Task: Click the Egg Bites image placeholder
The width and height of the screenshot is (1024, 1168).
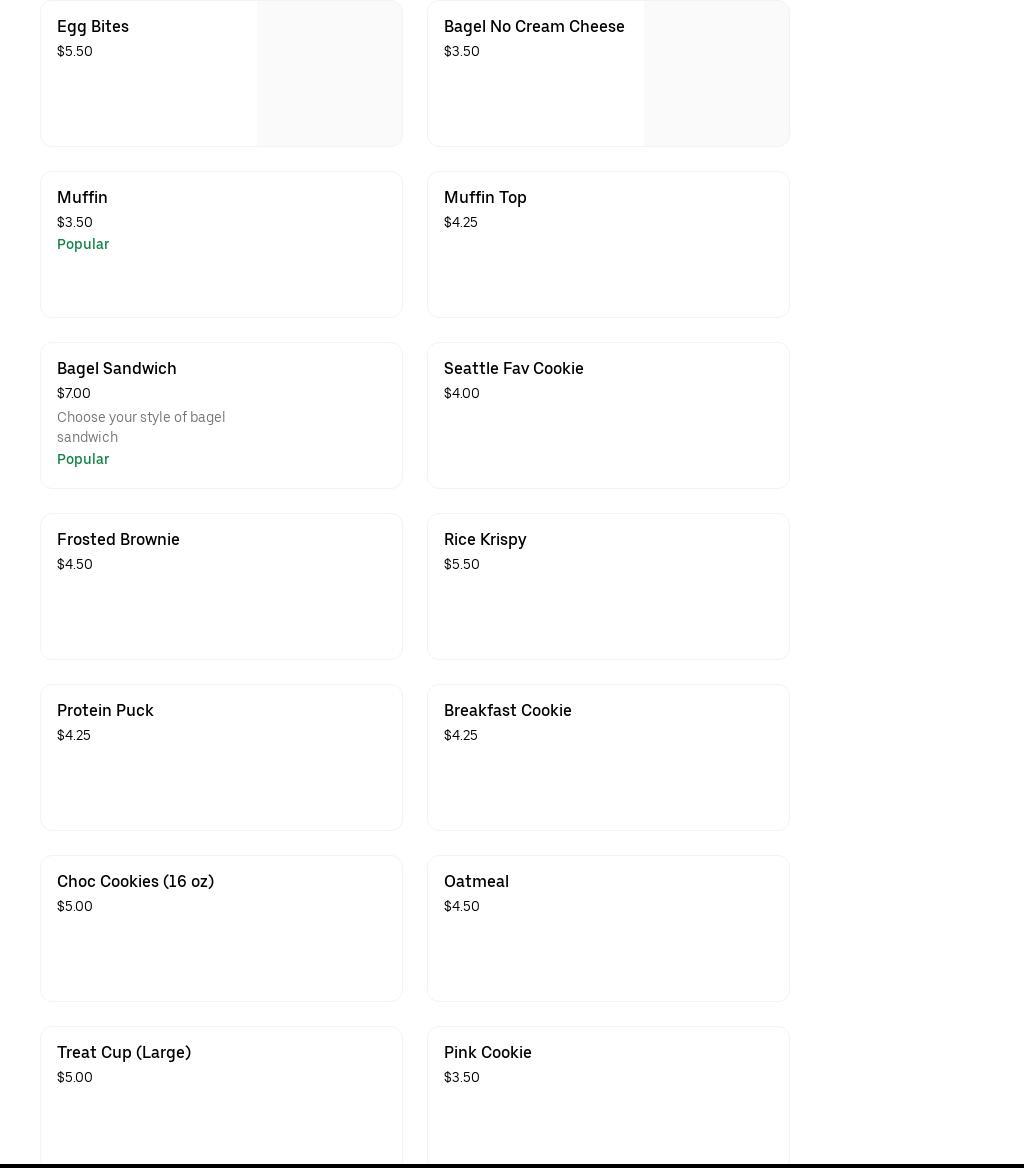Action: click(329, 73)
